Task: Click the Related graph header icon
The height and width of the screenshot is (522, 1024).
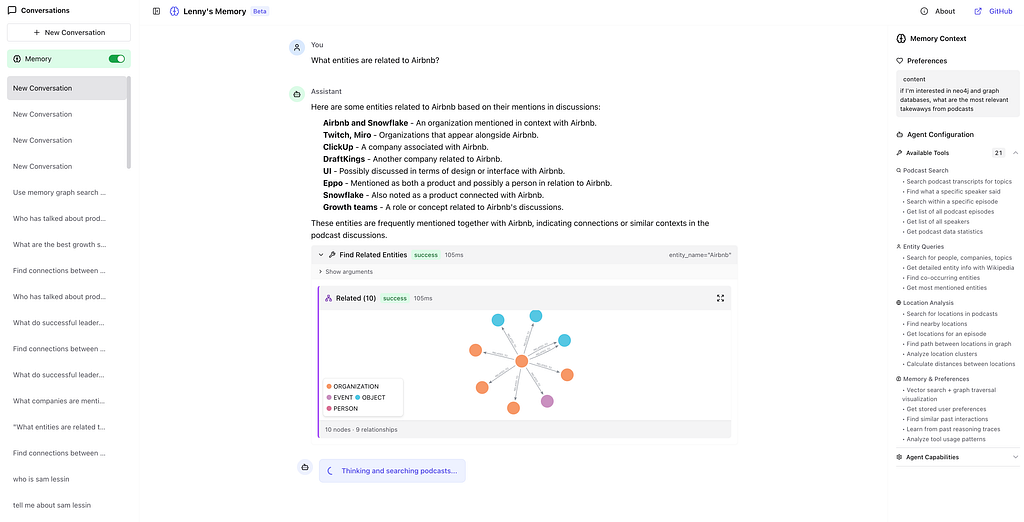Action: point(328,298)
